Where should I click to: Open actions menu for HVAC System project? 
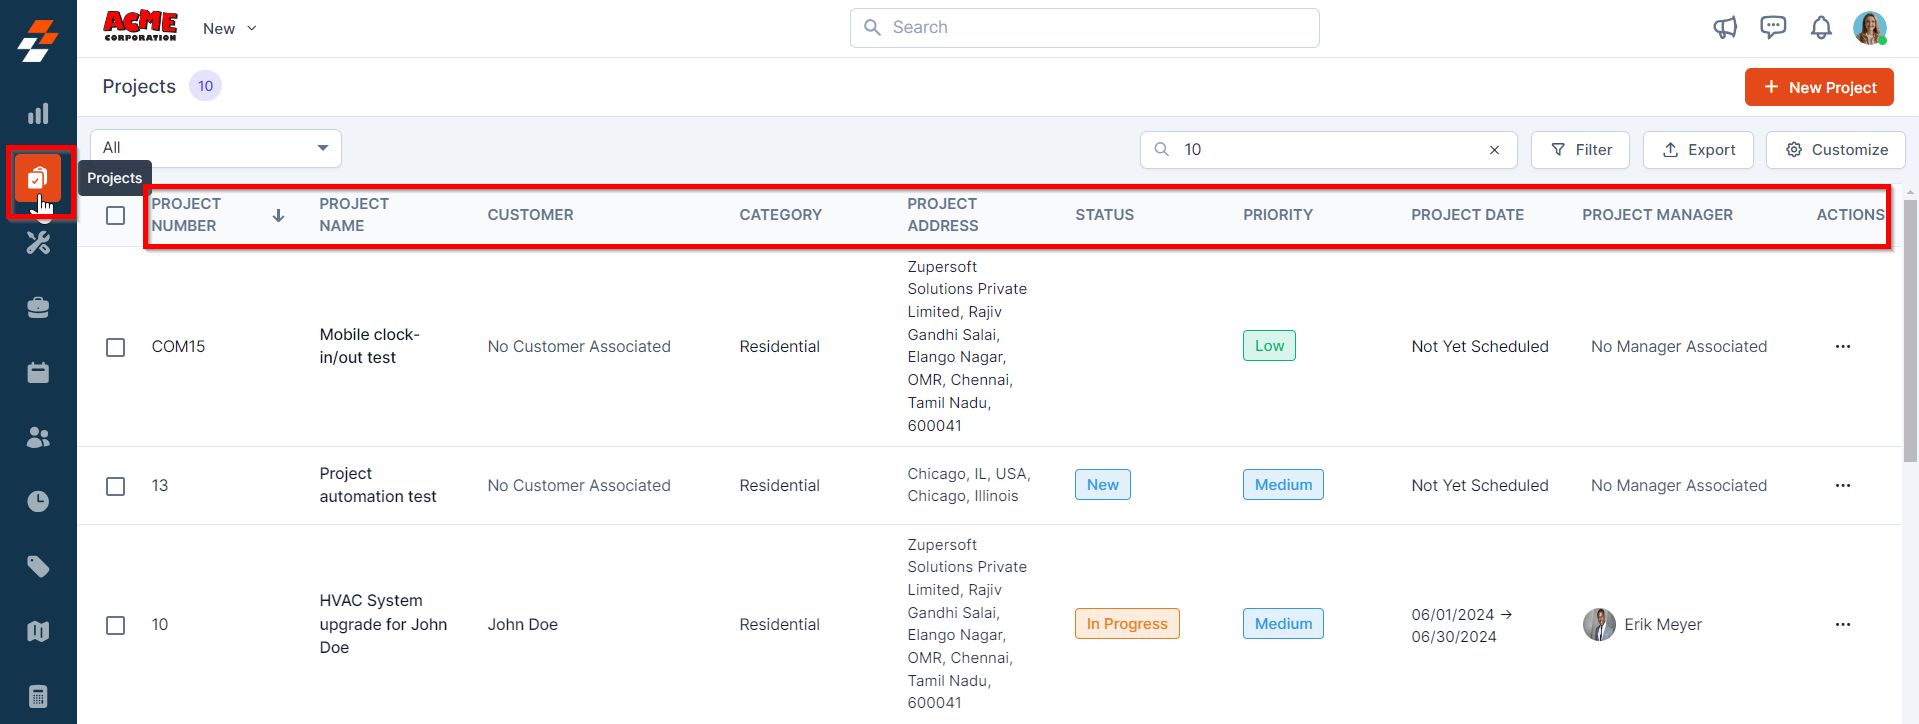click(x=1842, y=625)
